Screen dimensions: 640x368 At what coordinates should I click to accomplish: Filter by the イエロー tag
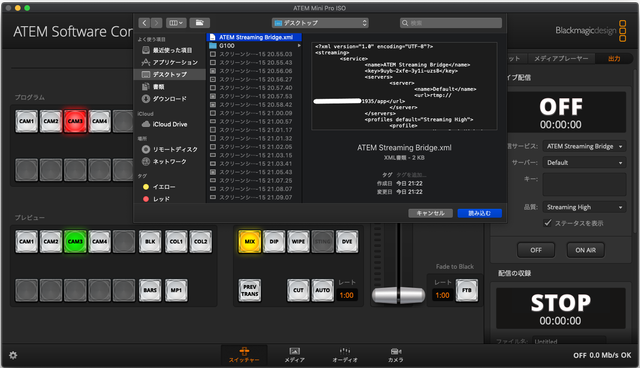click(169, 187)
